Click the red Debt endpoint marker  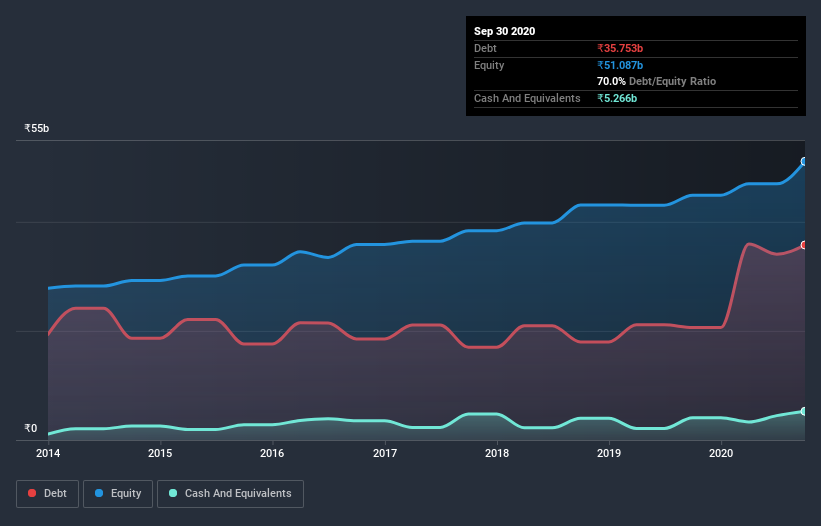point(804,245)
